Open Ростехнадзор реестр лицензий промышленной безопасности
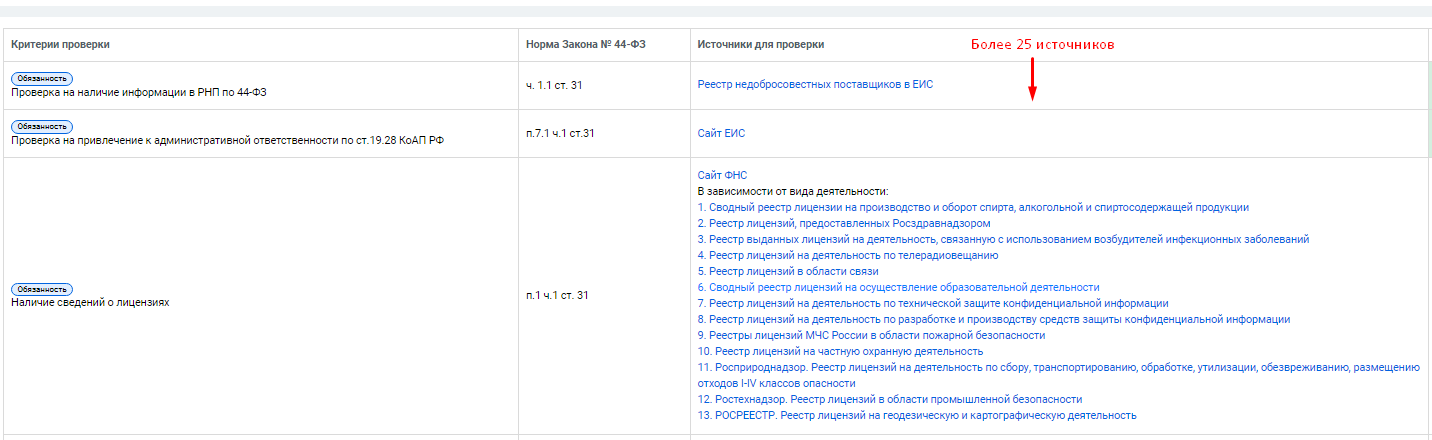This screenshot has height=440, width=1432. tap(890, 399)
